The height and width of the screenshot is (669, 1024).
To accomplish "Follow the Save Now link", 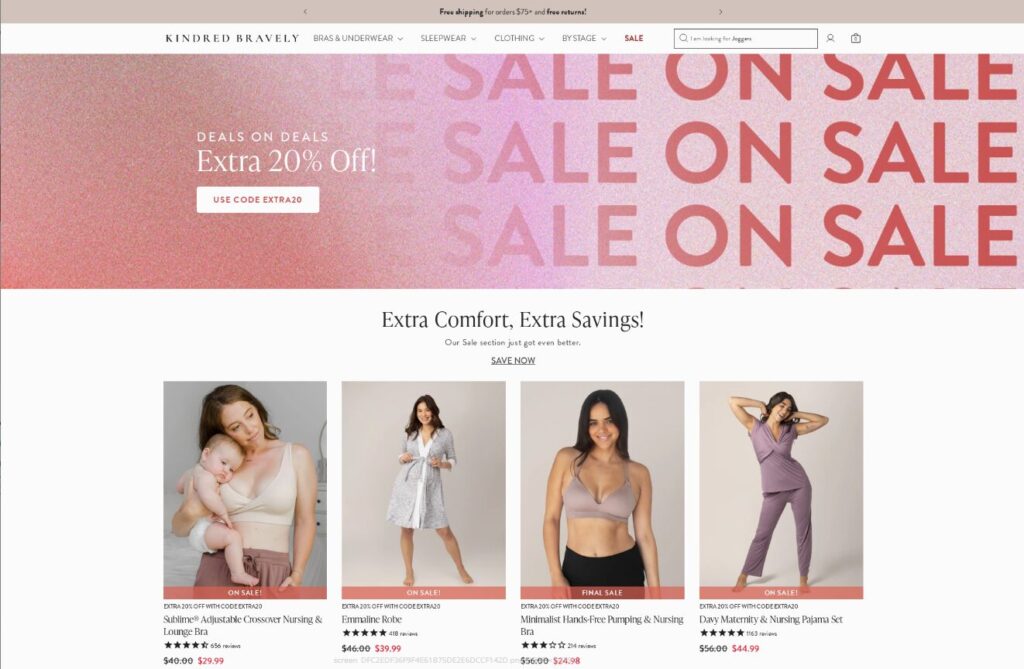I will [513, 361].
